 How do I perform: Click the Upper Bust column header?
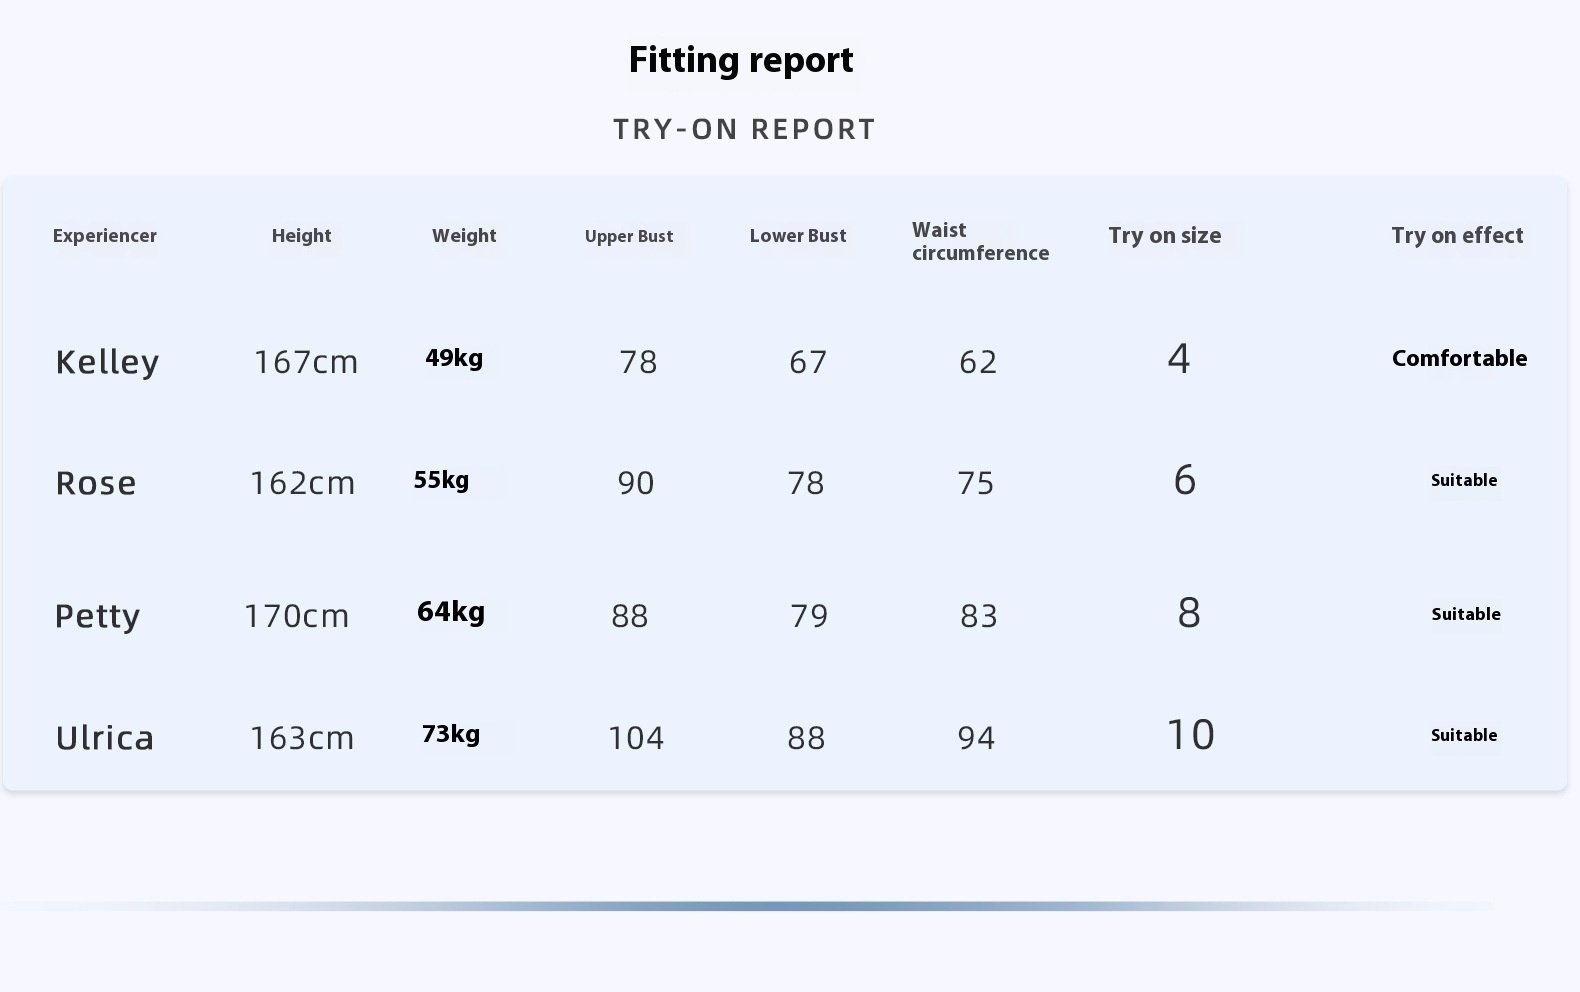click(629, 237)
